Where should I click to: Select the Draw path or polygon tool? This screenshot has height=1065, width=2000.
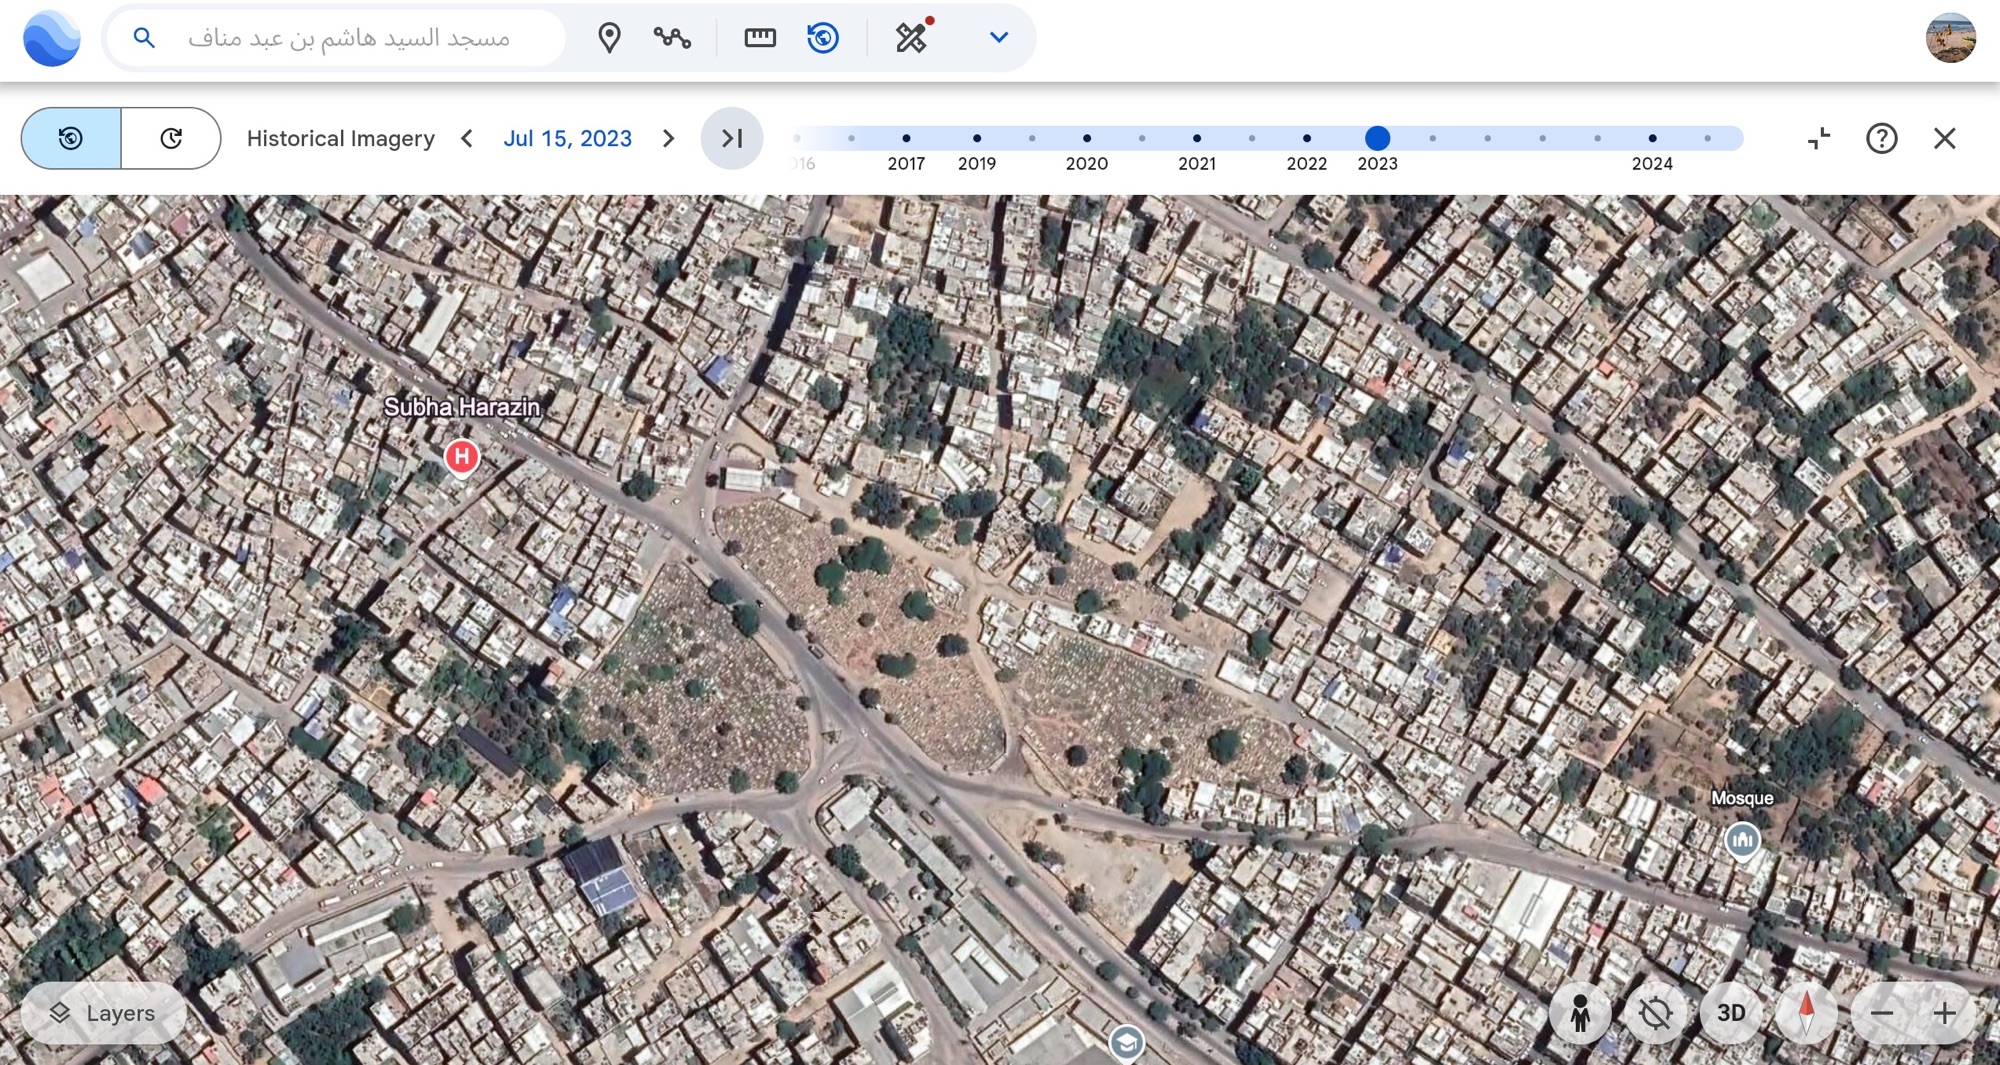coord(672,38)
